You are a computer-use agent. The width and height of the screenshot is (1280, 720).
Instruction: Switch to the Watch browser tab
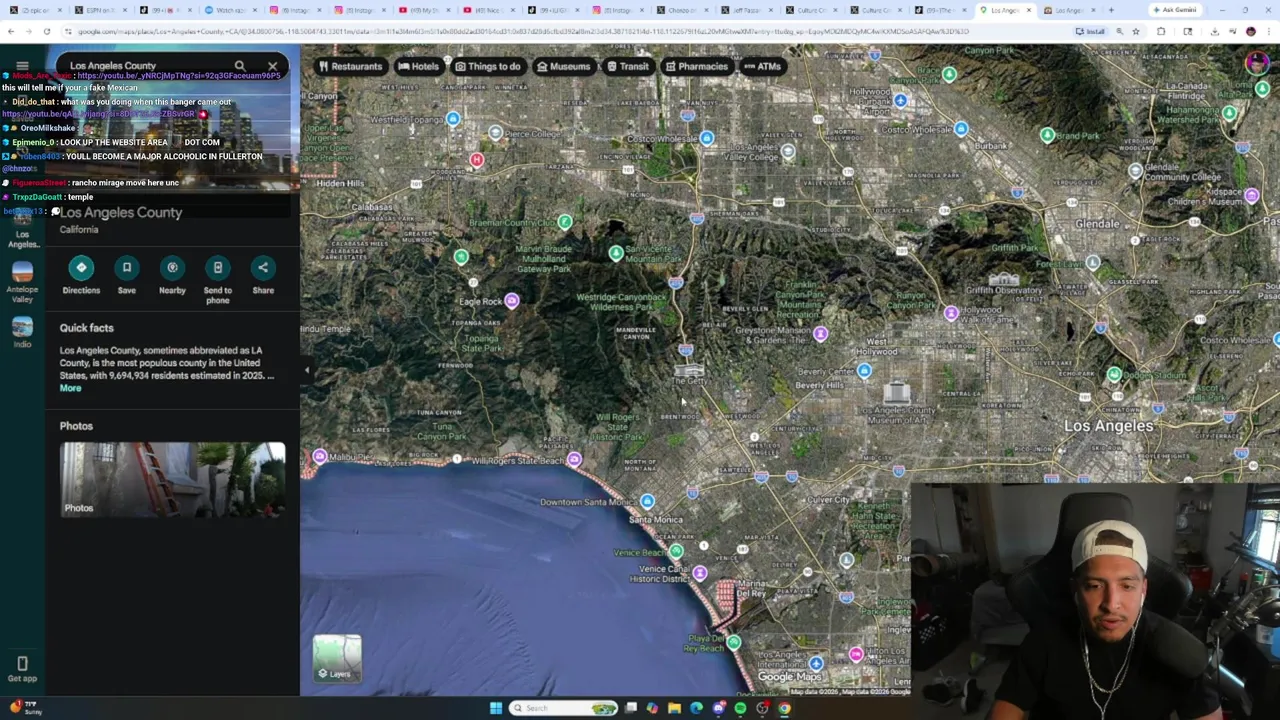tap(228, 10)
